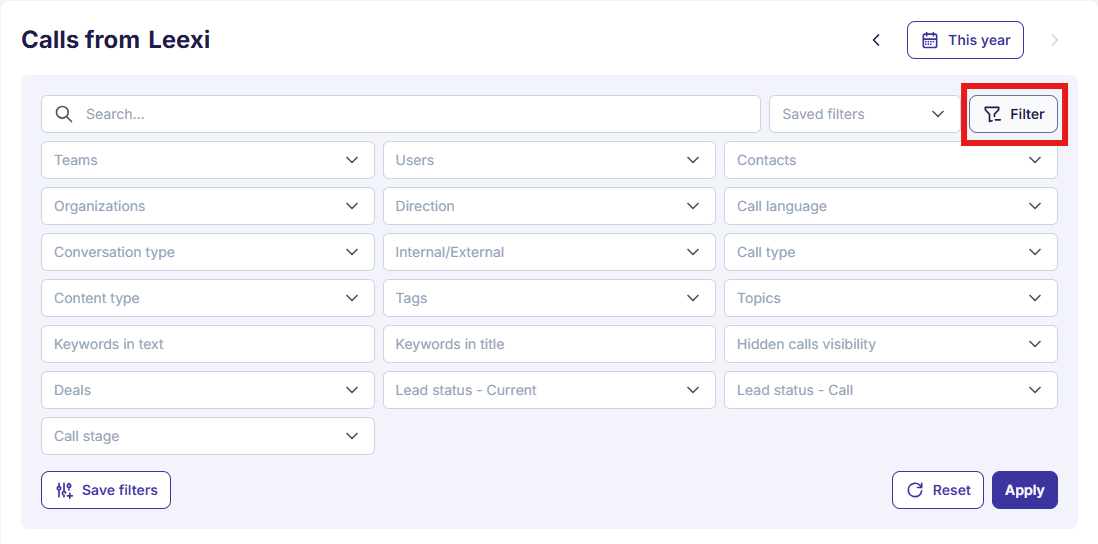Toggle the Filter button
The width and height of the screenshot is (1098, 544).
click(1013, 114)
